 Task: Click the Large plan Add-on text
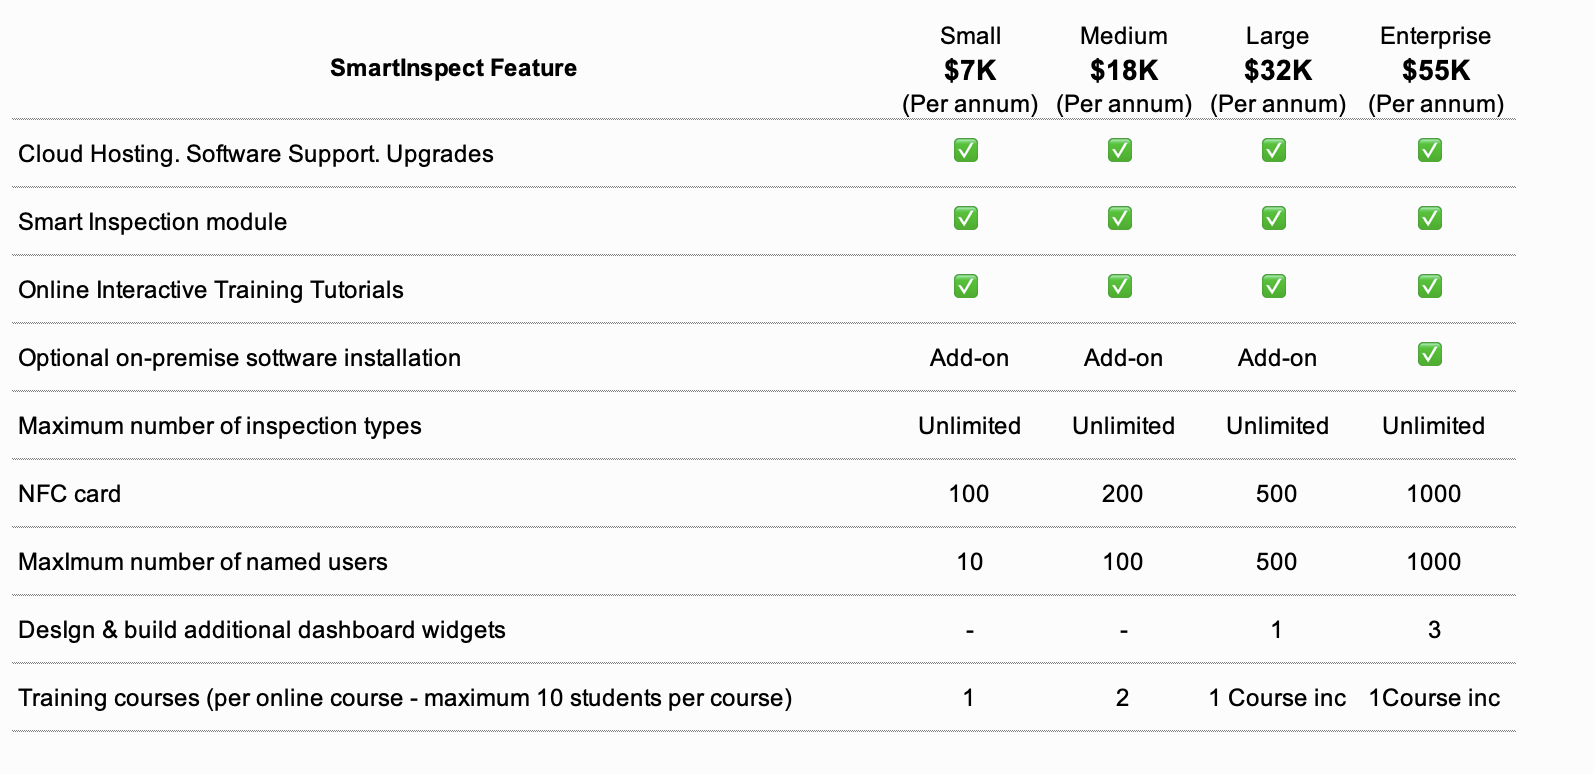[1277, 358]
